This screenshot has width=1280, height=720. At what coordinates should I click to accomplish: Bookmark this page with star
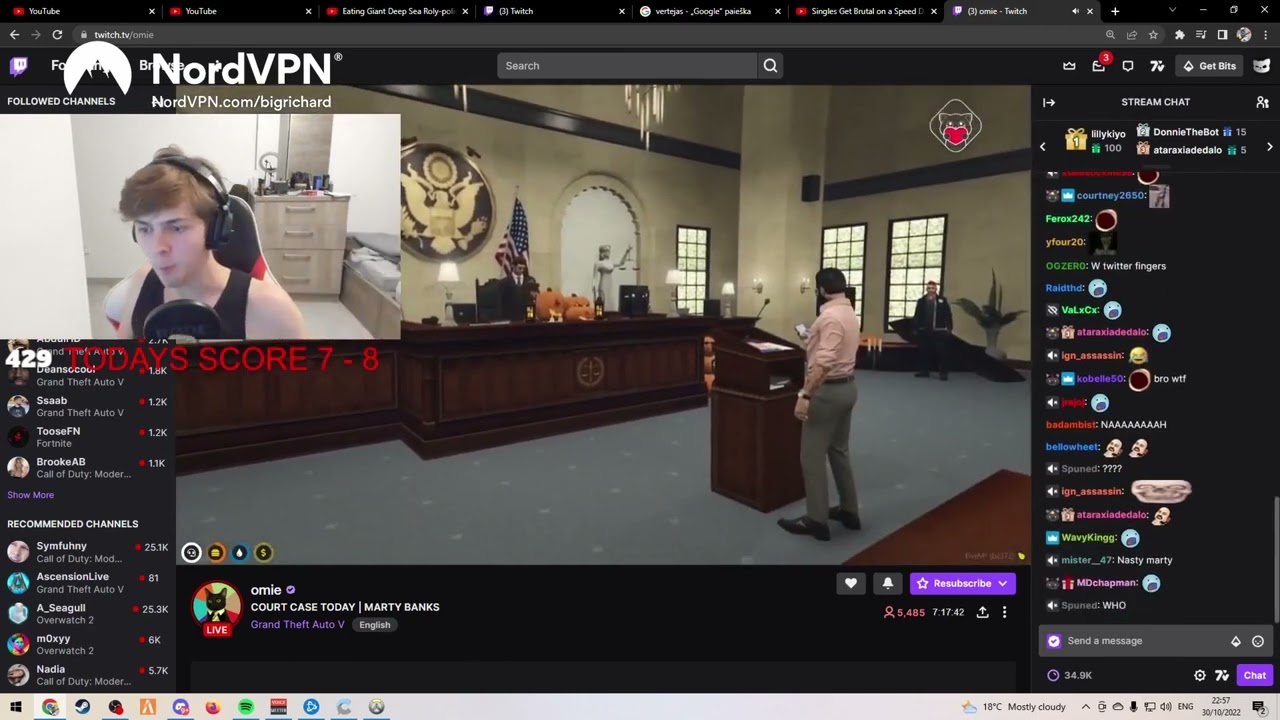point(1153,35)
